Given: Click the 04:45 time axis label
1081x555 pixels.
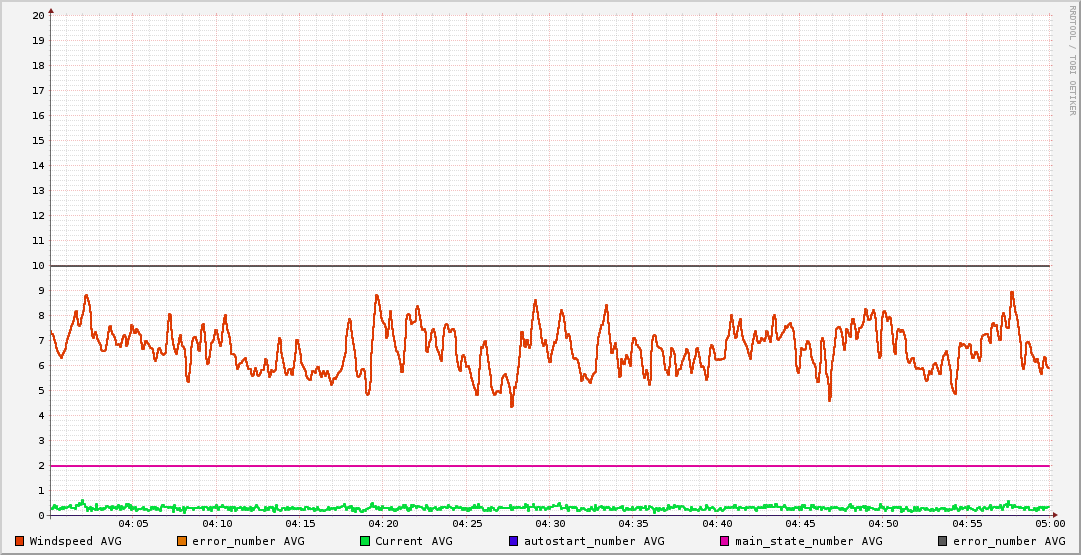Looking at the screenshot, I should pyautogui.click(x=800, y=524).
